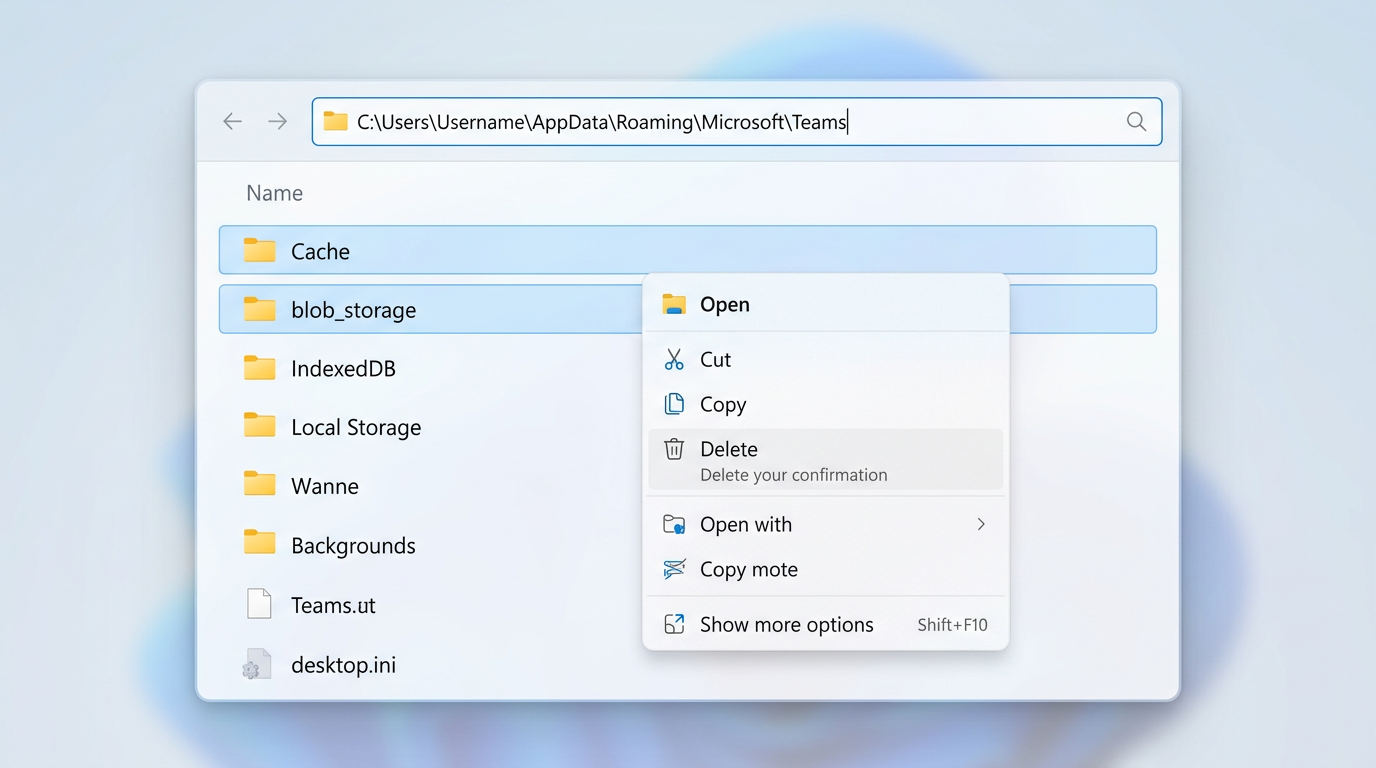
Task: Select the Local Storage folder name
Action: [356, 427]
